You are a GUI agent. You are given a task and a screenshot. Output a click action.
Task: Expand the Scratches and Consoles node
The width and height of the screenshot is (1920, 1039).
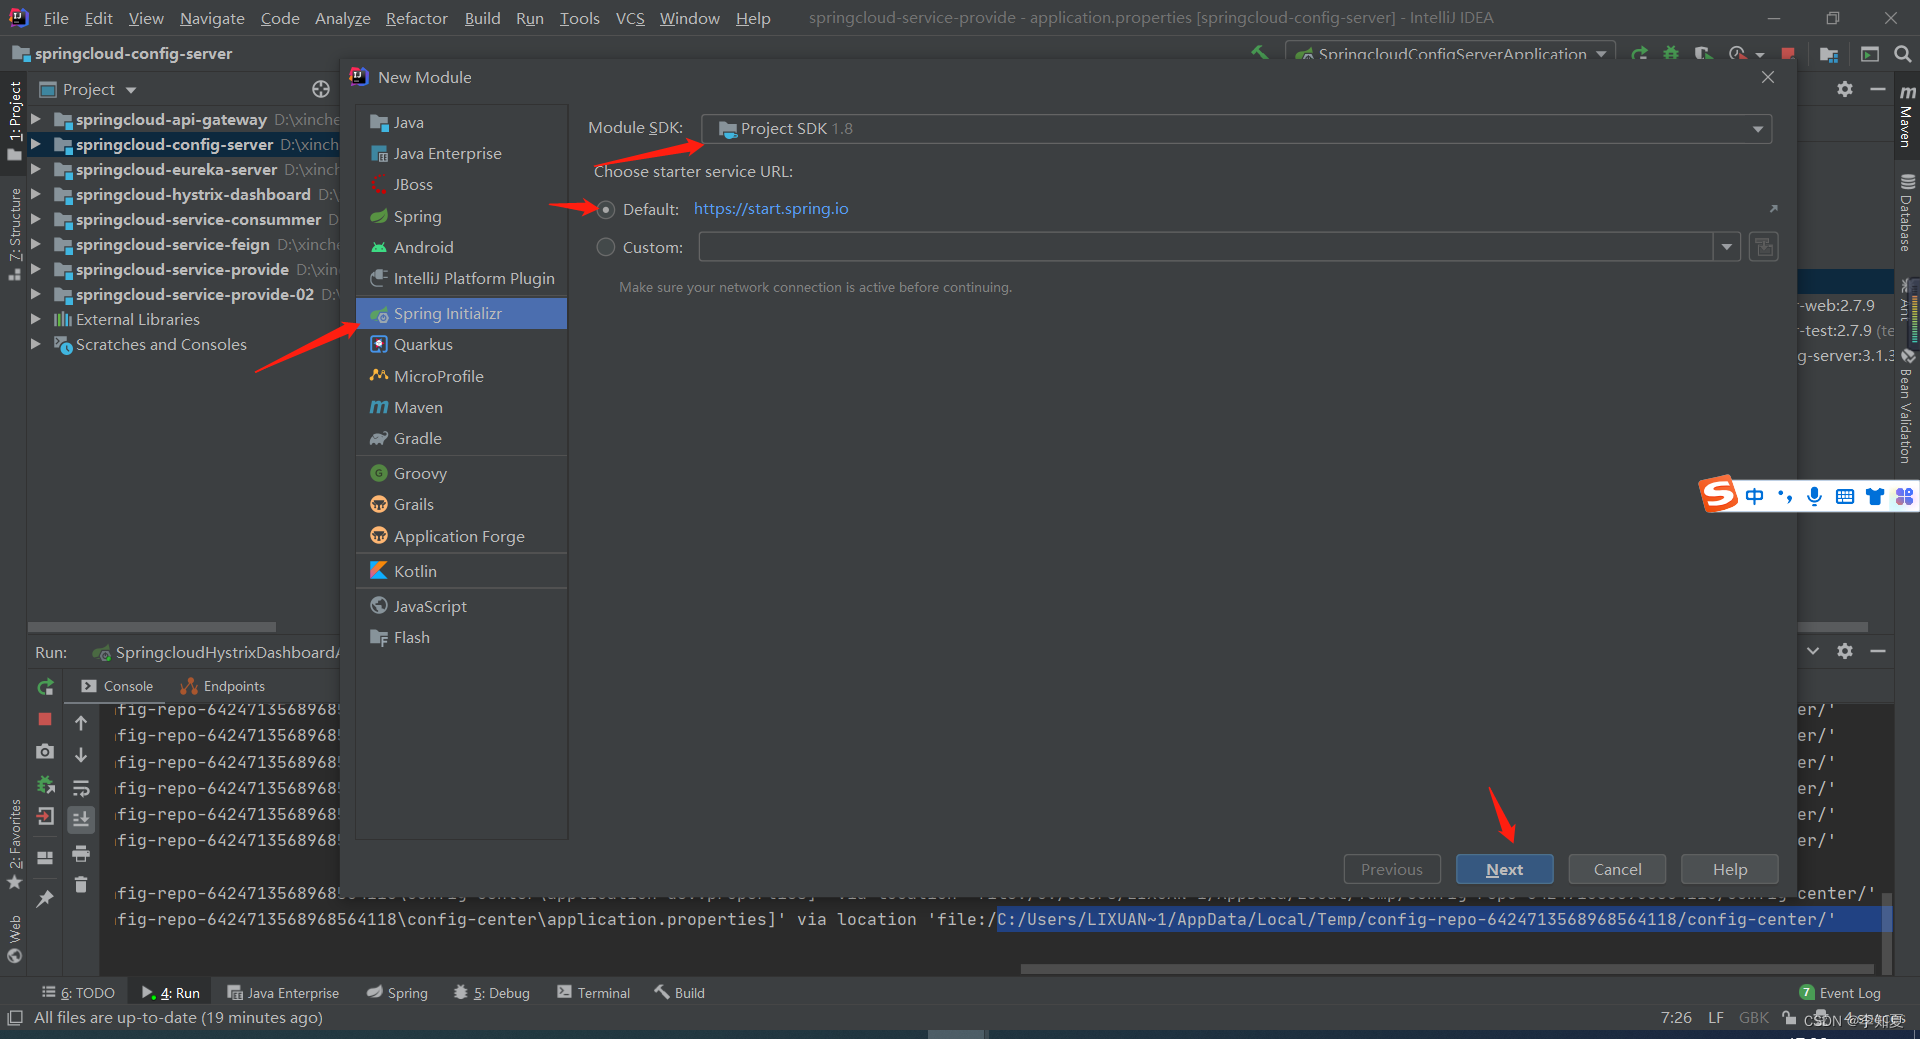(x=36, y=344)
